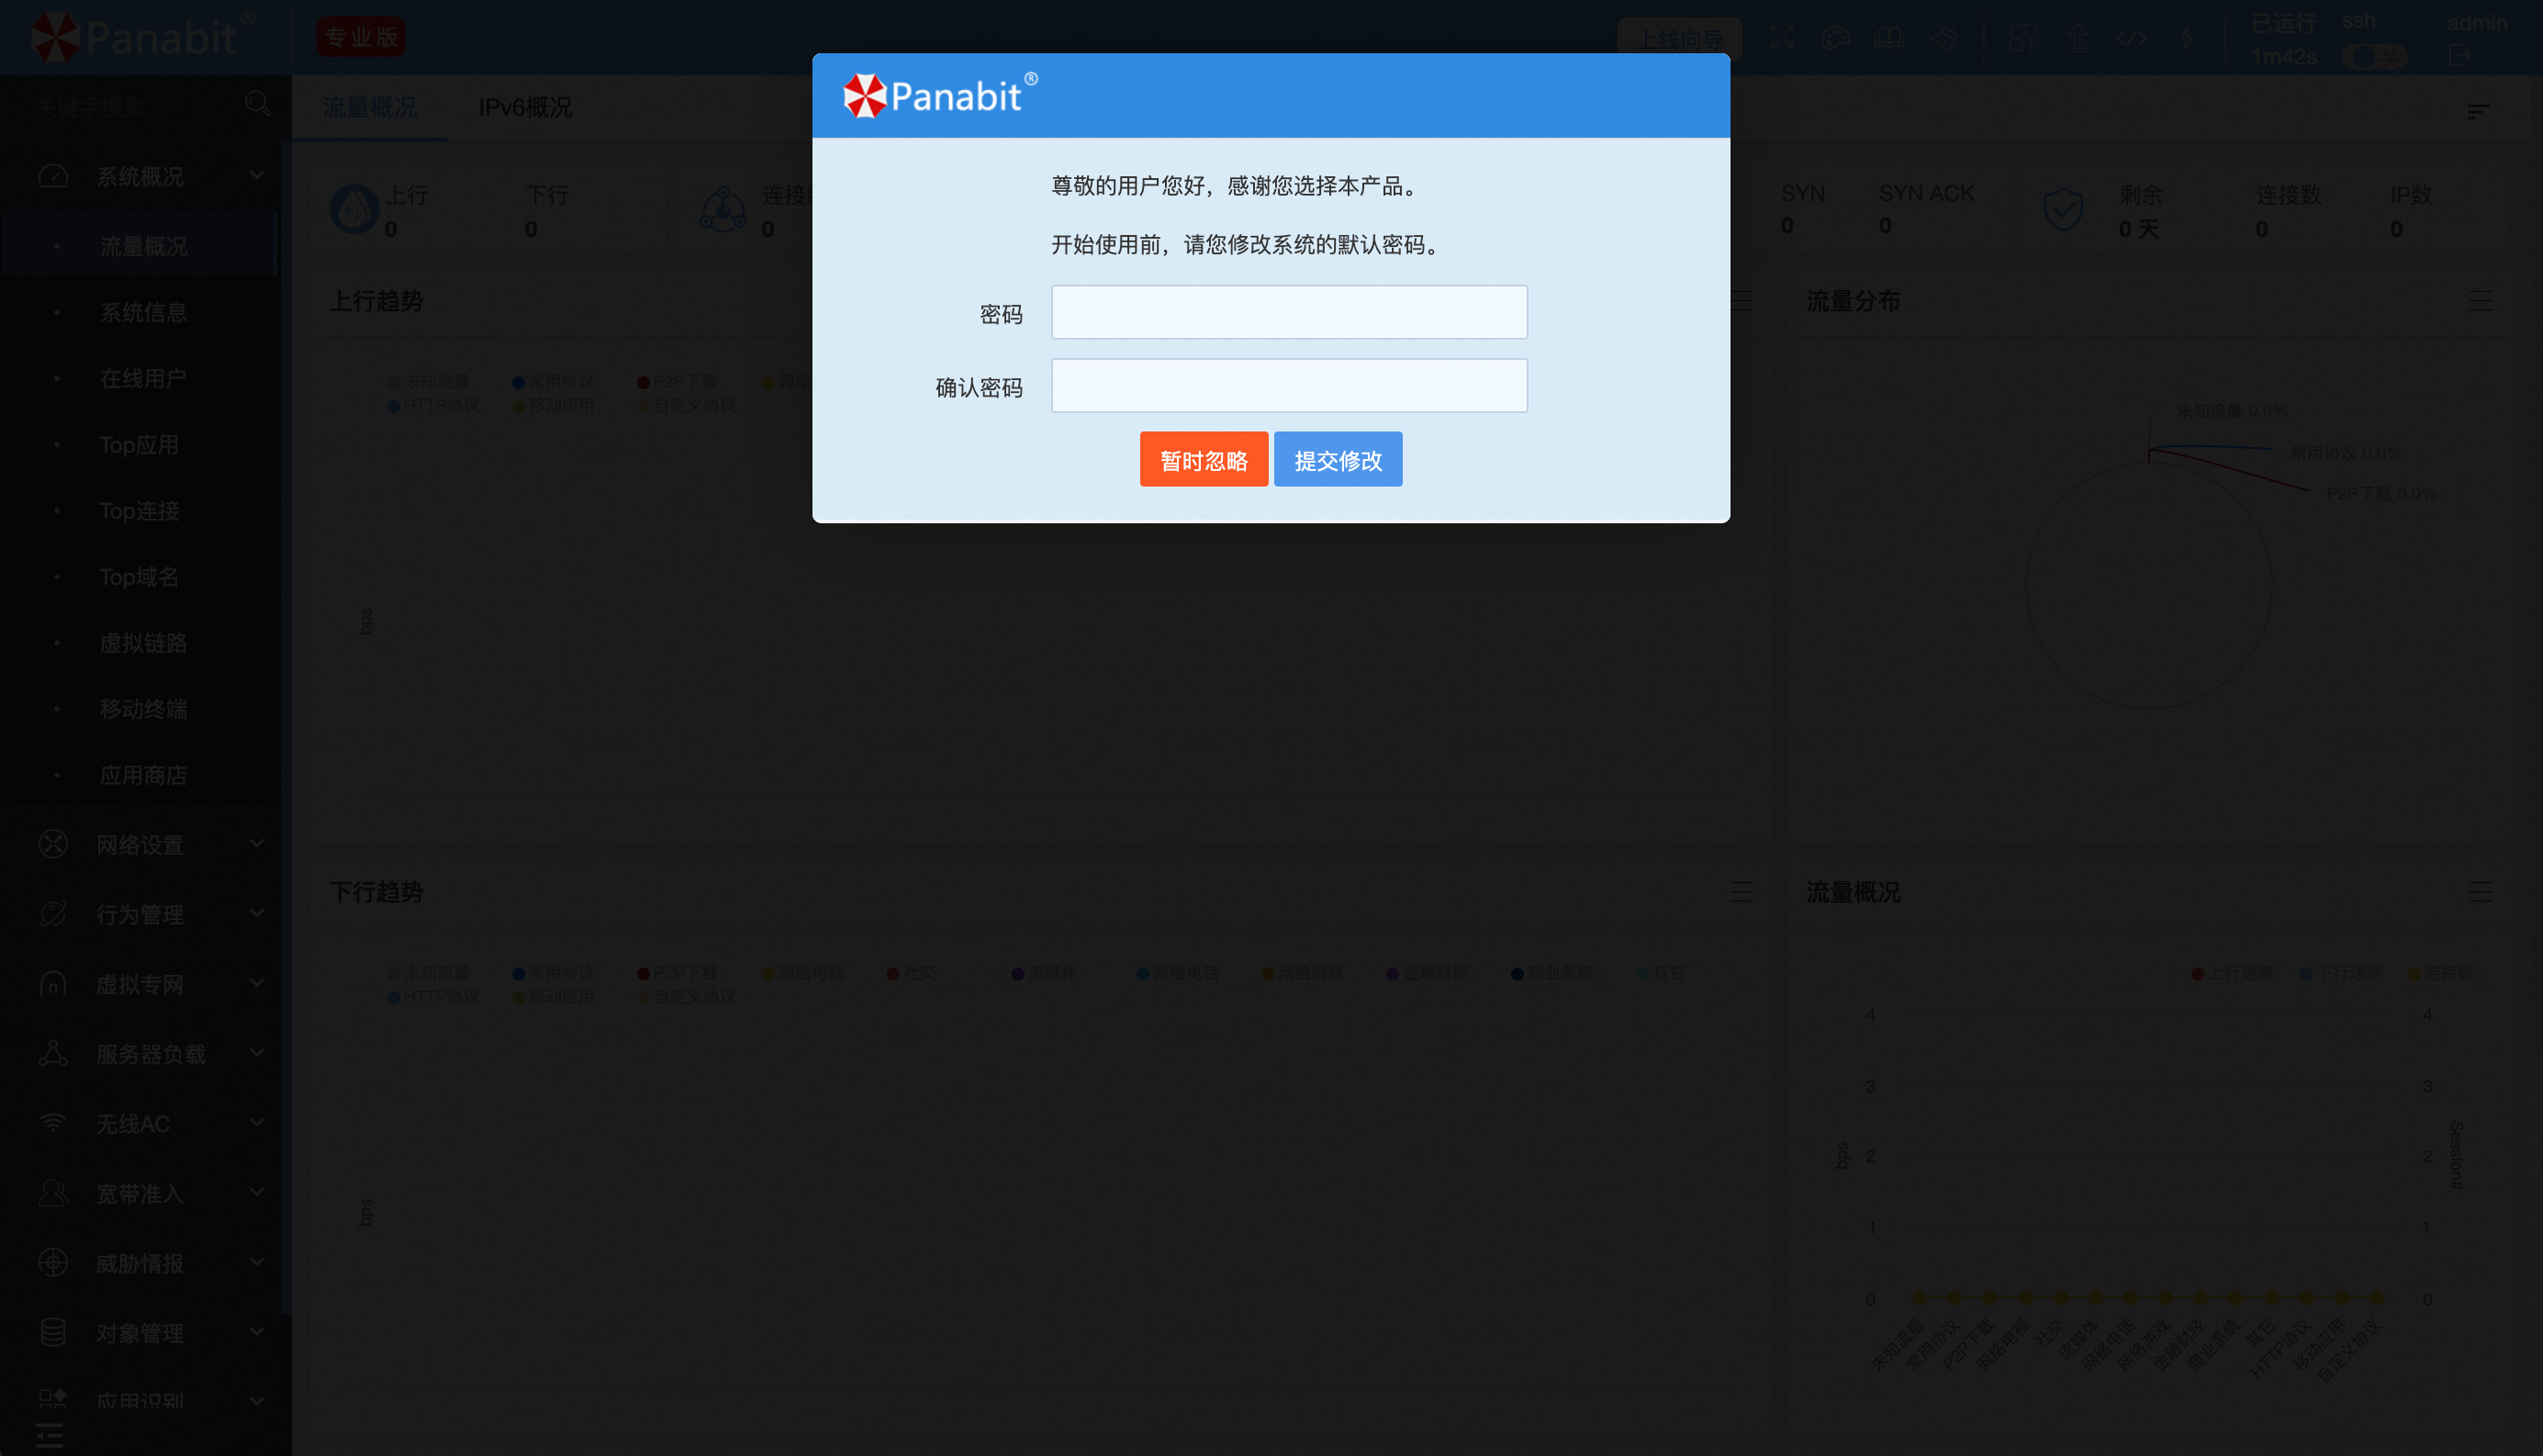Image resolution: width=2543 pixels, height=1456 pixels.
Task: Toggle the ssh switch
Action: point(2376,57)
